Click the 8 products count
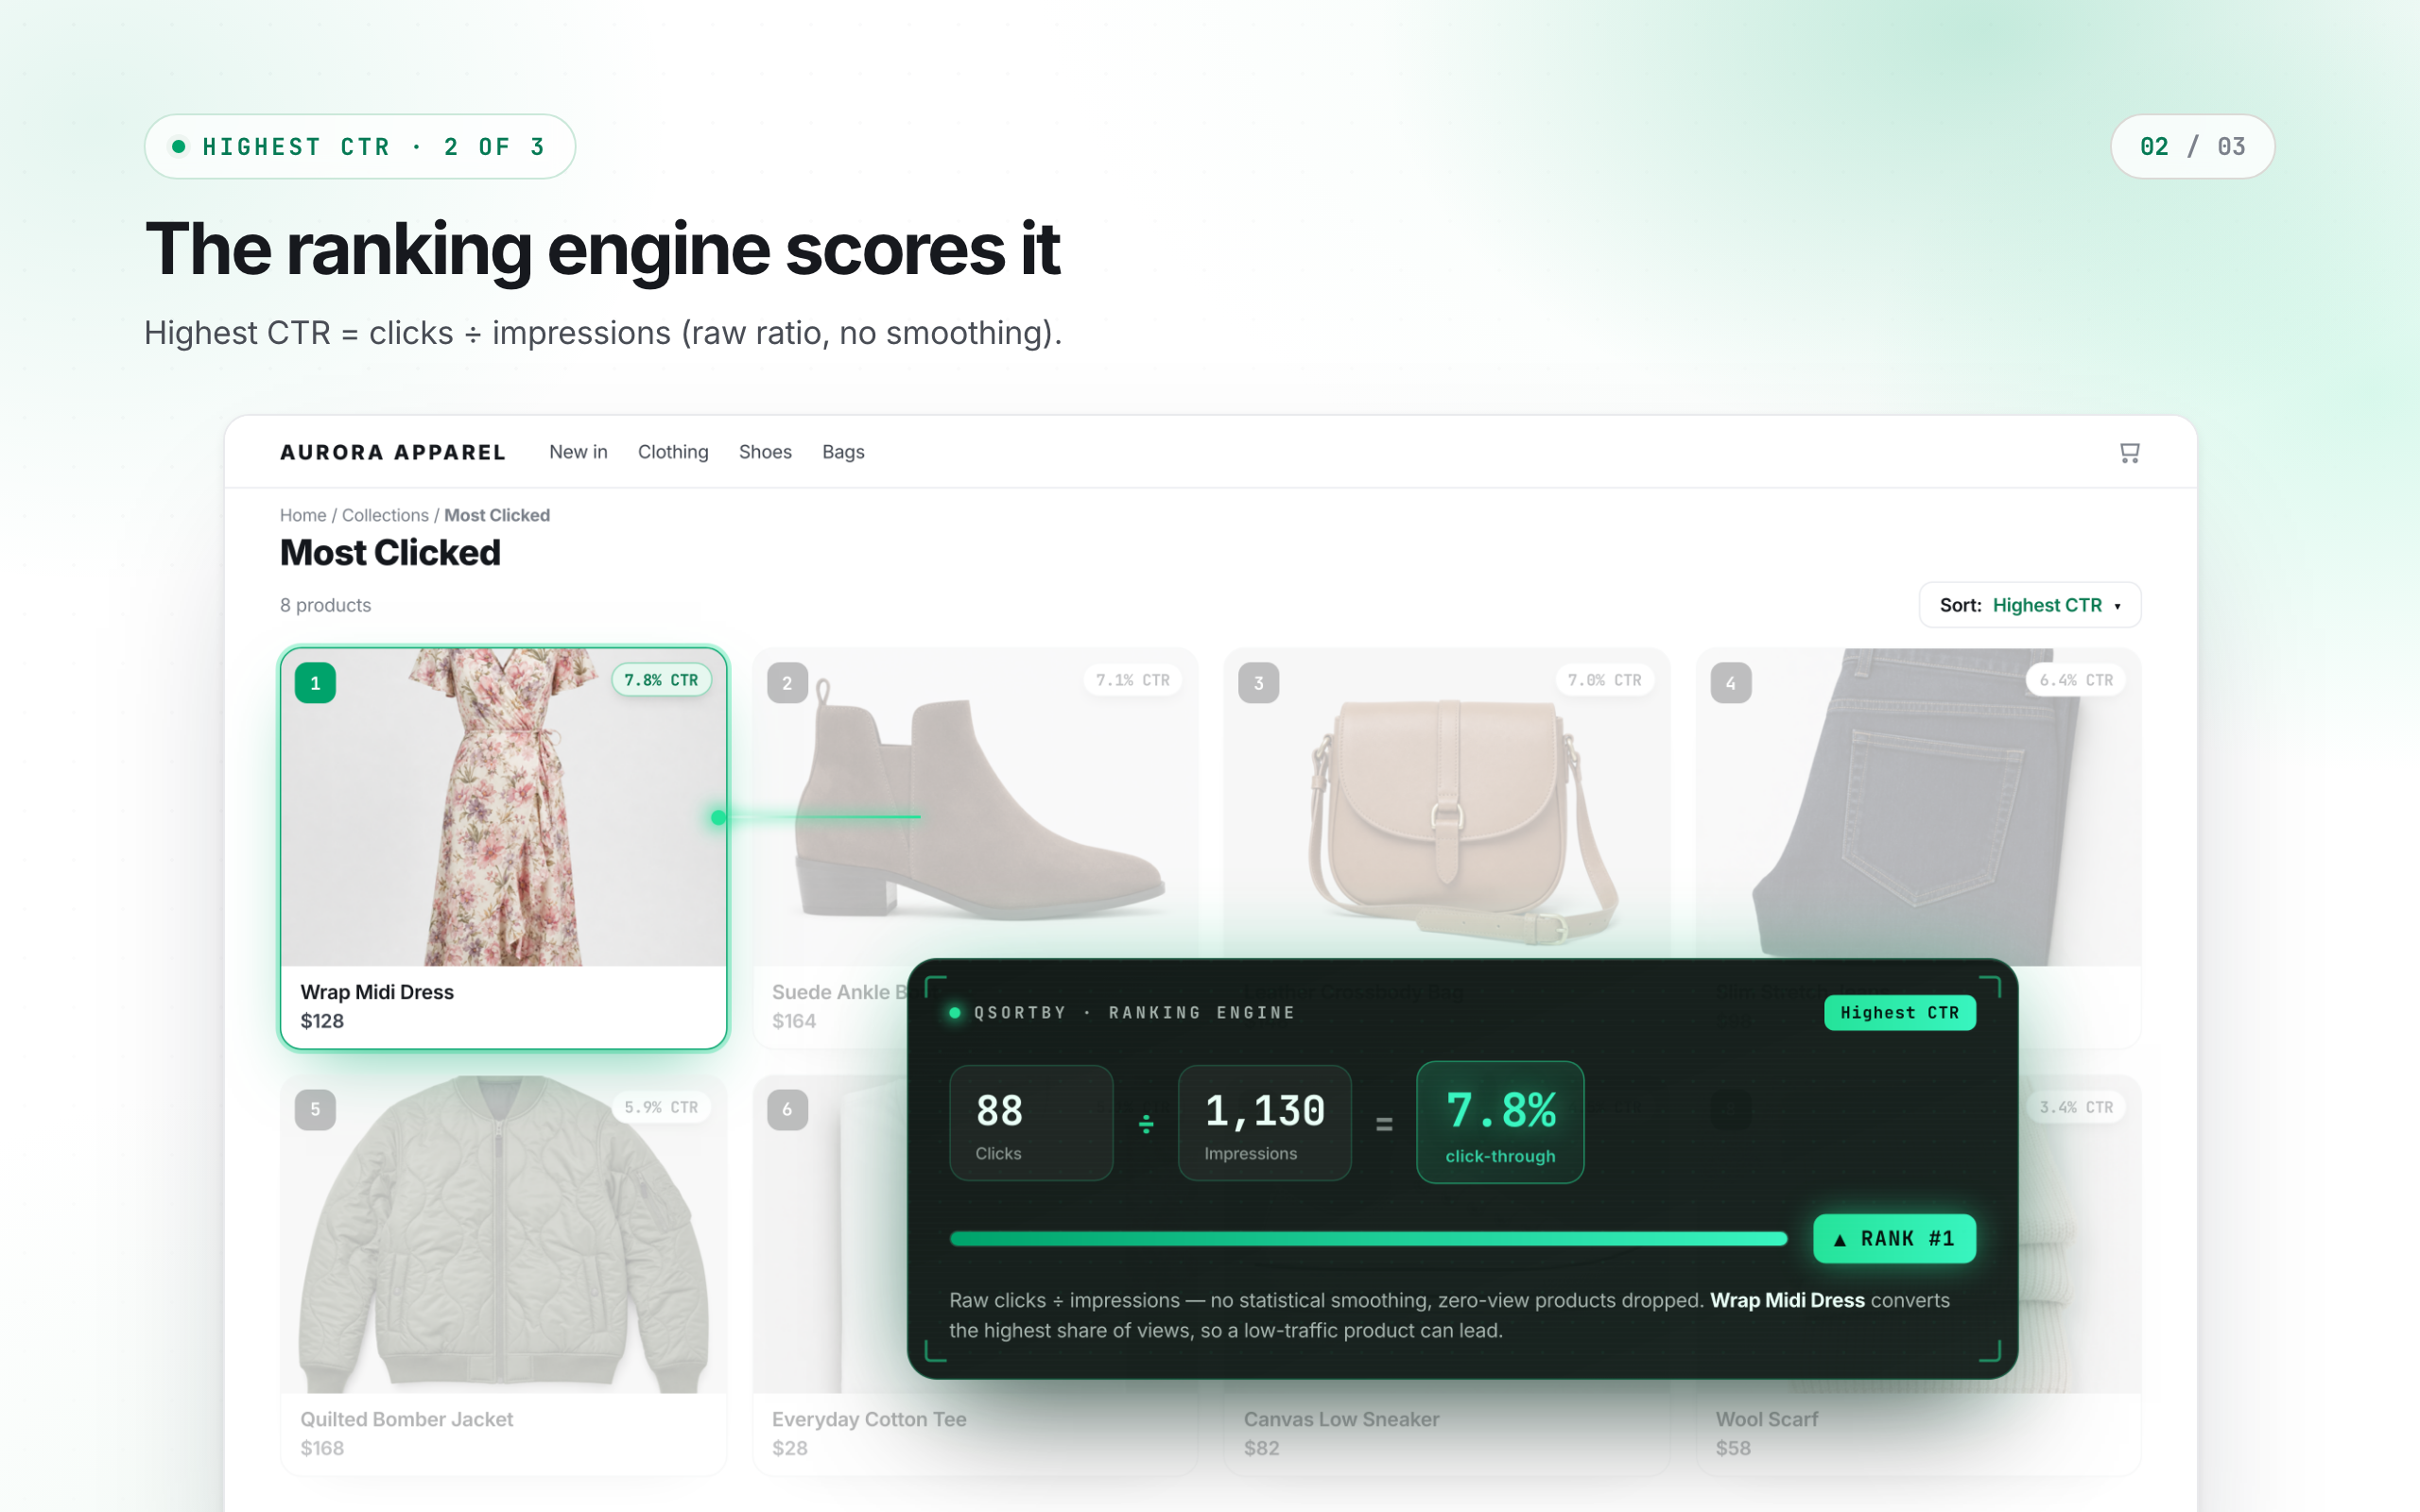Viewport: 2420px width, 1512px height. click(x=325, y=605)
